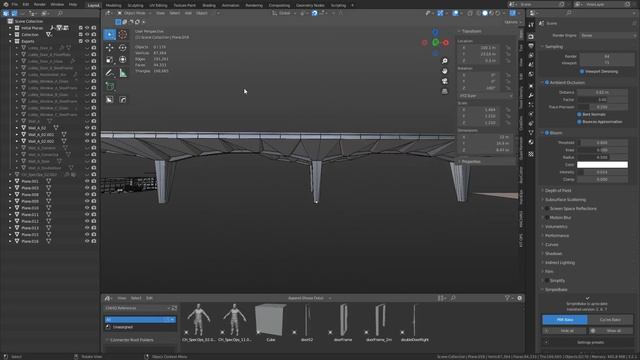Viewport: 640px width, 360px height.
Task: Open the Render menu
Action: point(40,4)
